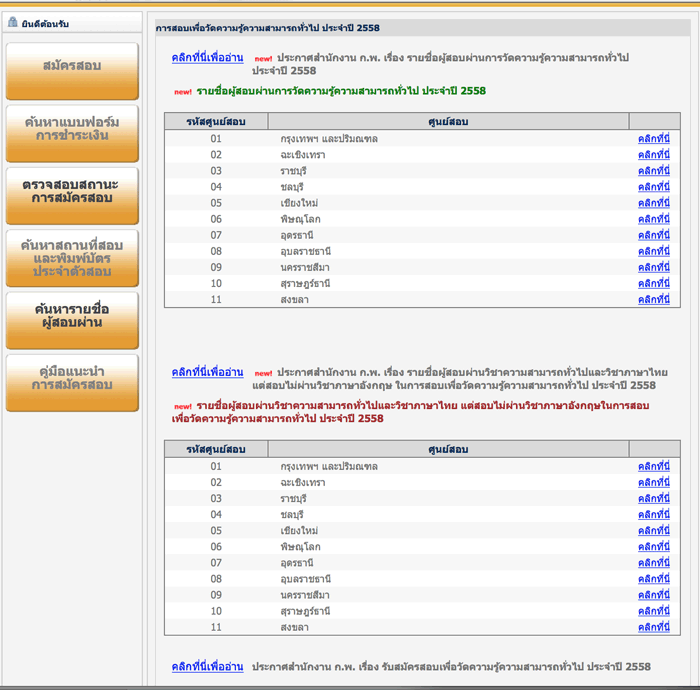Open คลิกที่นี่ for เชียงใหม่ in first table
The image size is (700, 690).
pos(653,203)
